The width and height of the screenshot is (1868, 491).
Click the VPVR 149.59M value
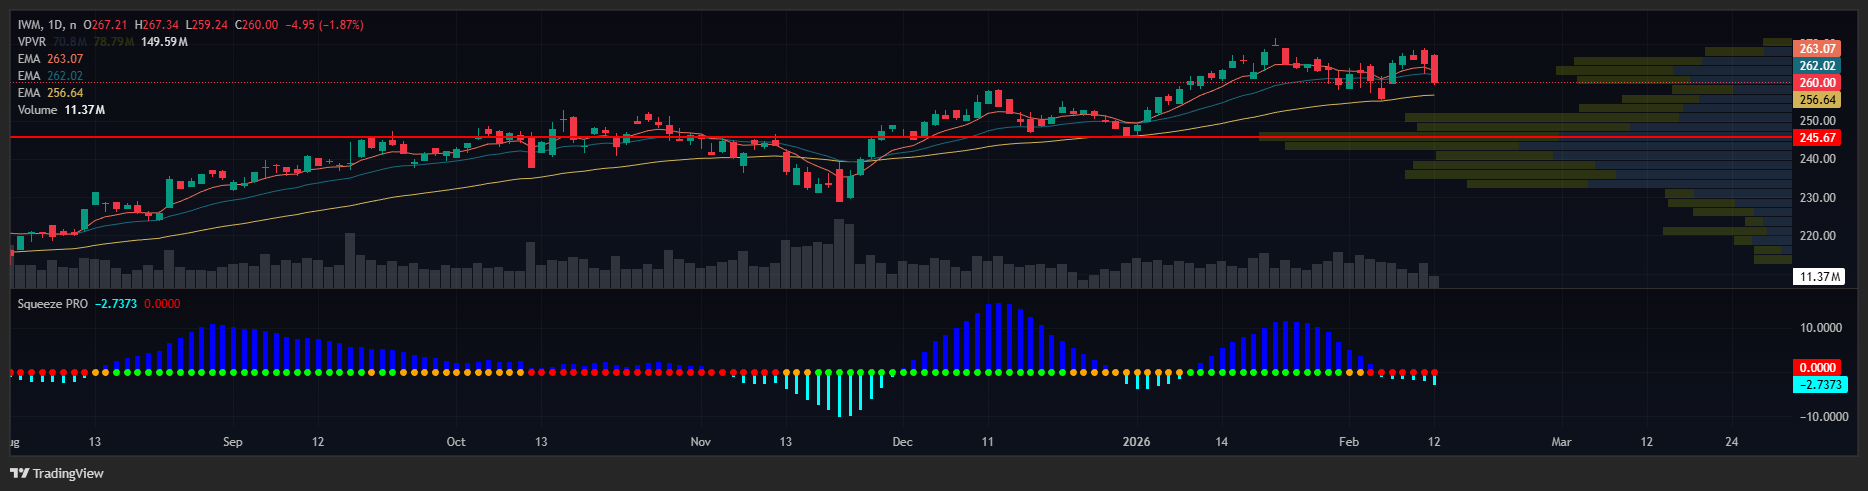point(165,42)
